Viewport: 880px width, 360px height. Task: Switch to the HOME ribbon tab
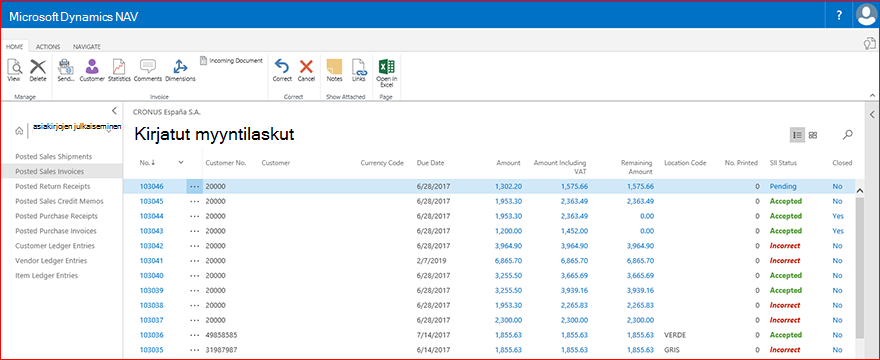[15, 47]
